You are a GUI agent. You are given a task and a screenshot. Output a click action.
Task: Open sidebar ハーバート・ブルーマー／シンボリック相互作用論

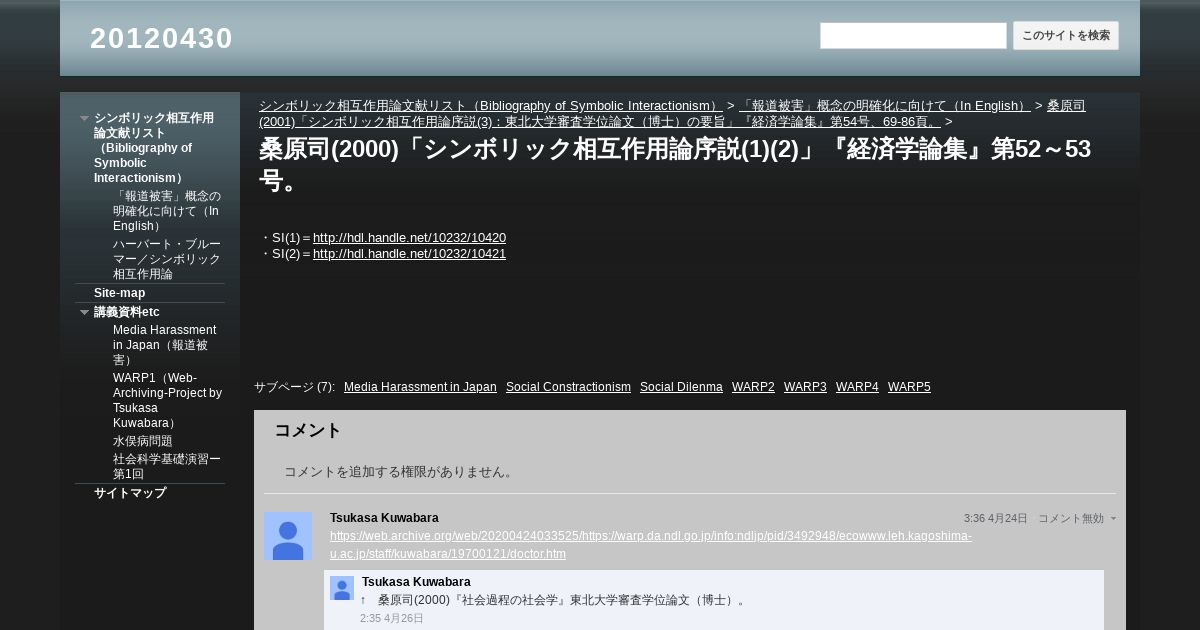[167, 259]
